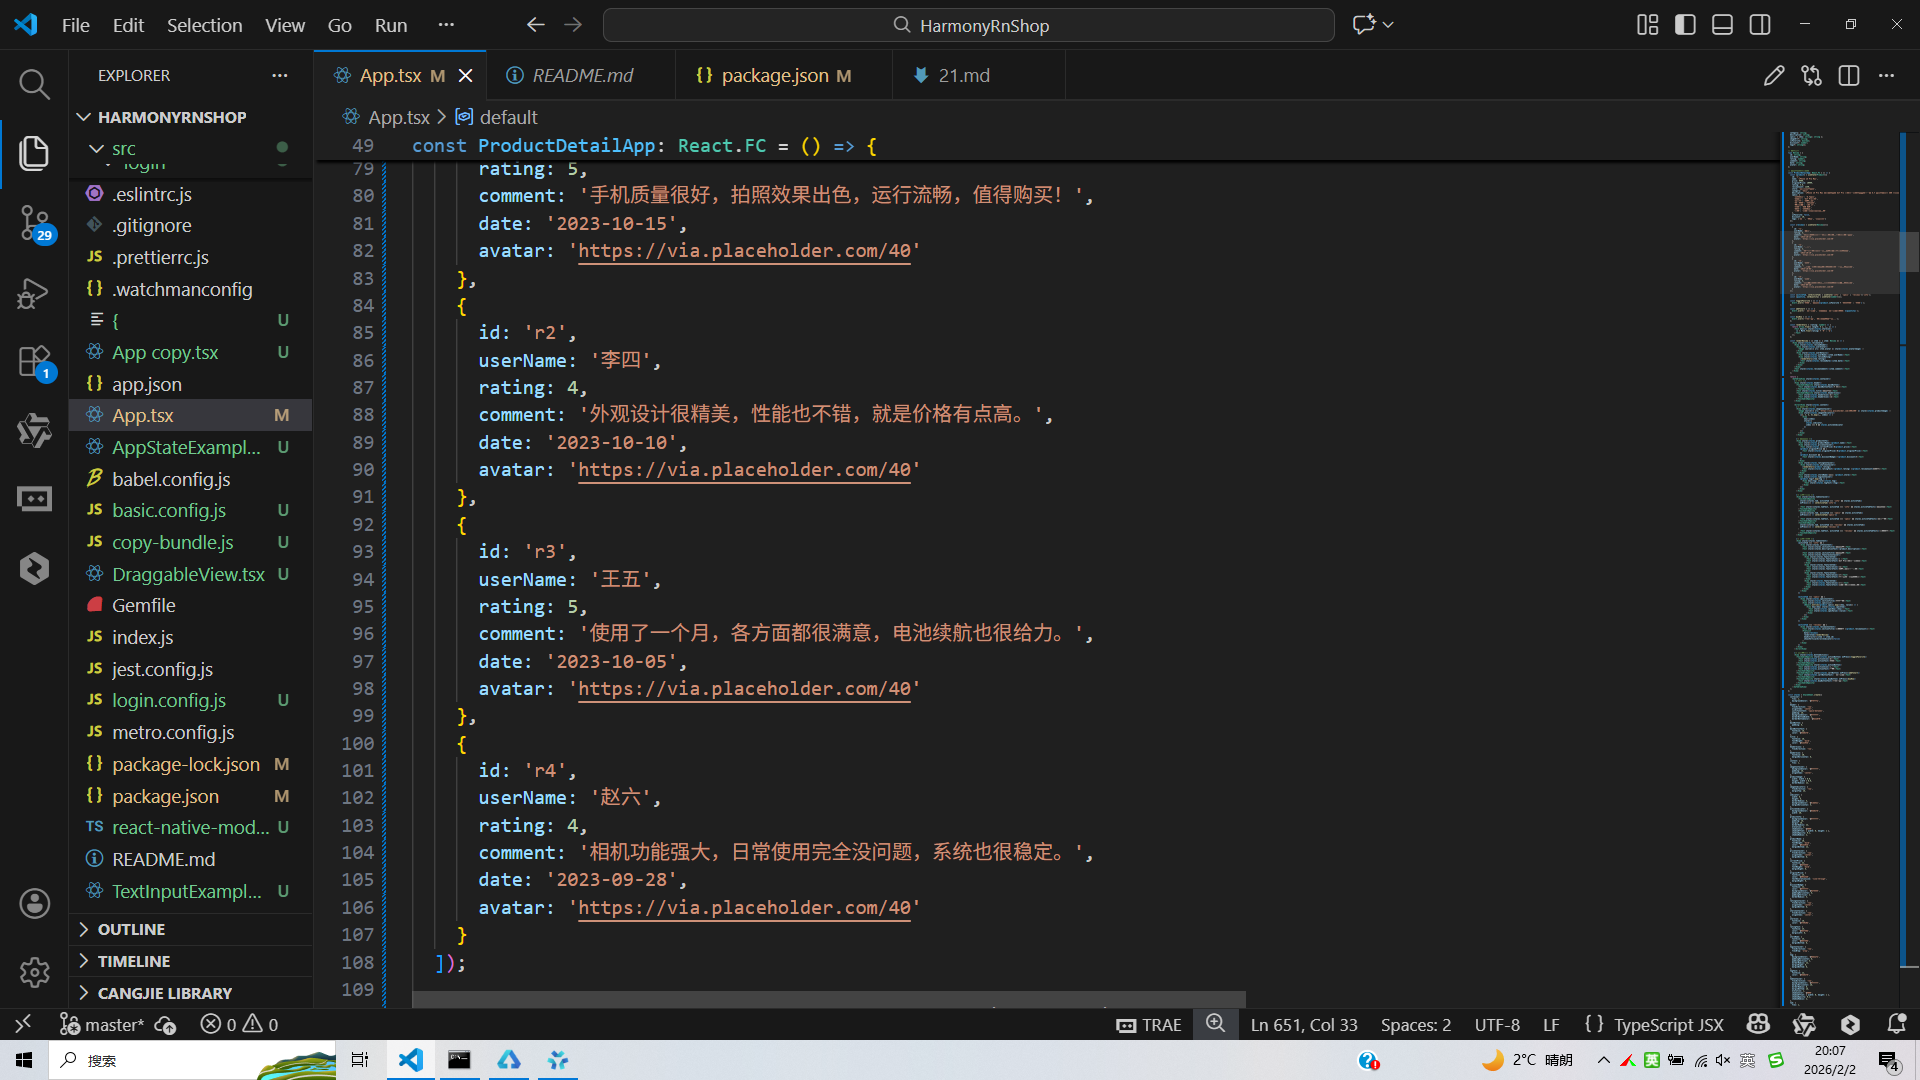
Task: Open the Search view in activity bar
Action: (34, 84)
